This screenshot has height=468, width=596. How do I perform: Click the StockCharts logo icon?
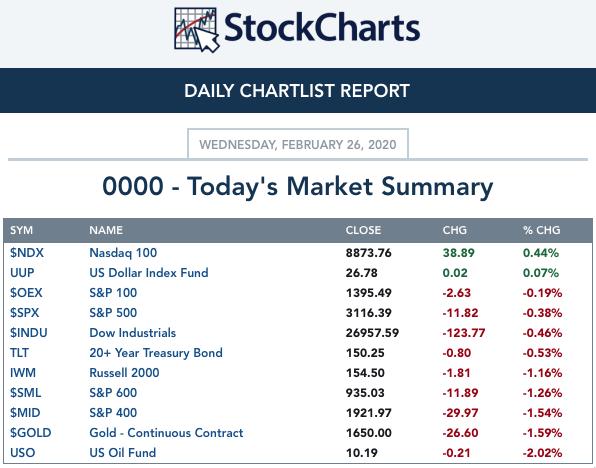(197, 30)
